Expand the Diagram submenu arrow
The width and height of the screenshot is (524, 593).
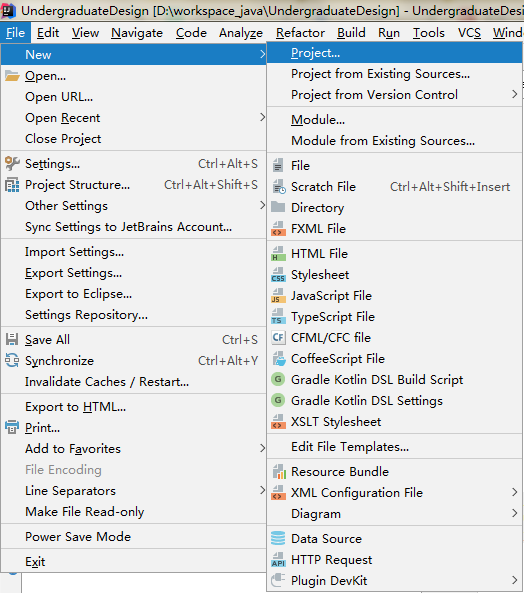pyautogui.click(x=515, y=514)
